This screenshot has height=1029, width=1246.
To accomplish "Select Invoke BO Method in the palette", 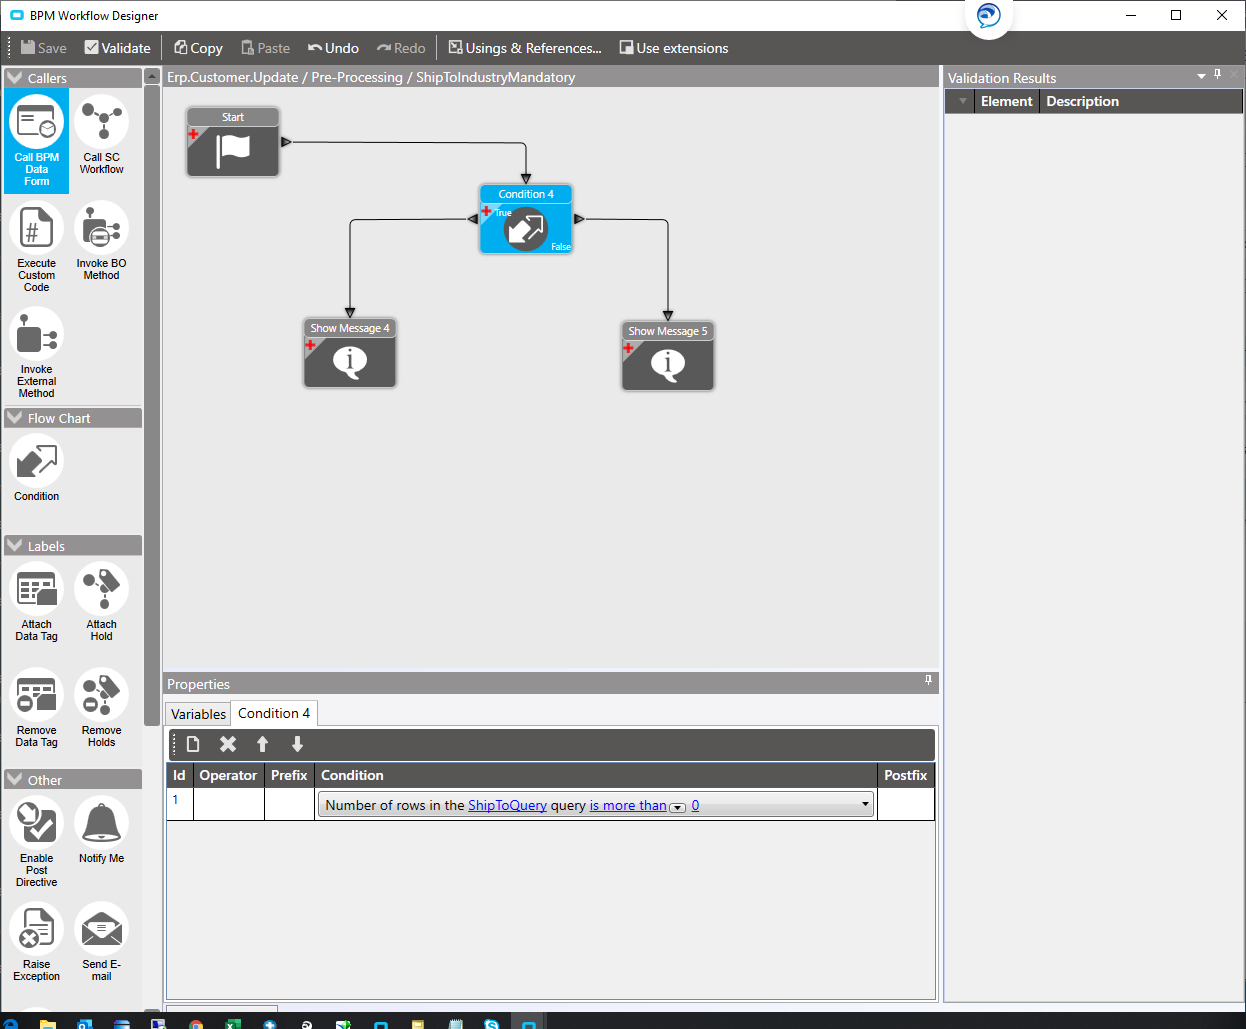I will pos(101,241).
